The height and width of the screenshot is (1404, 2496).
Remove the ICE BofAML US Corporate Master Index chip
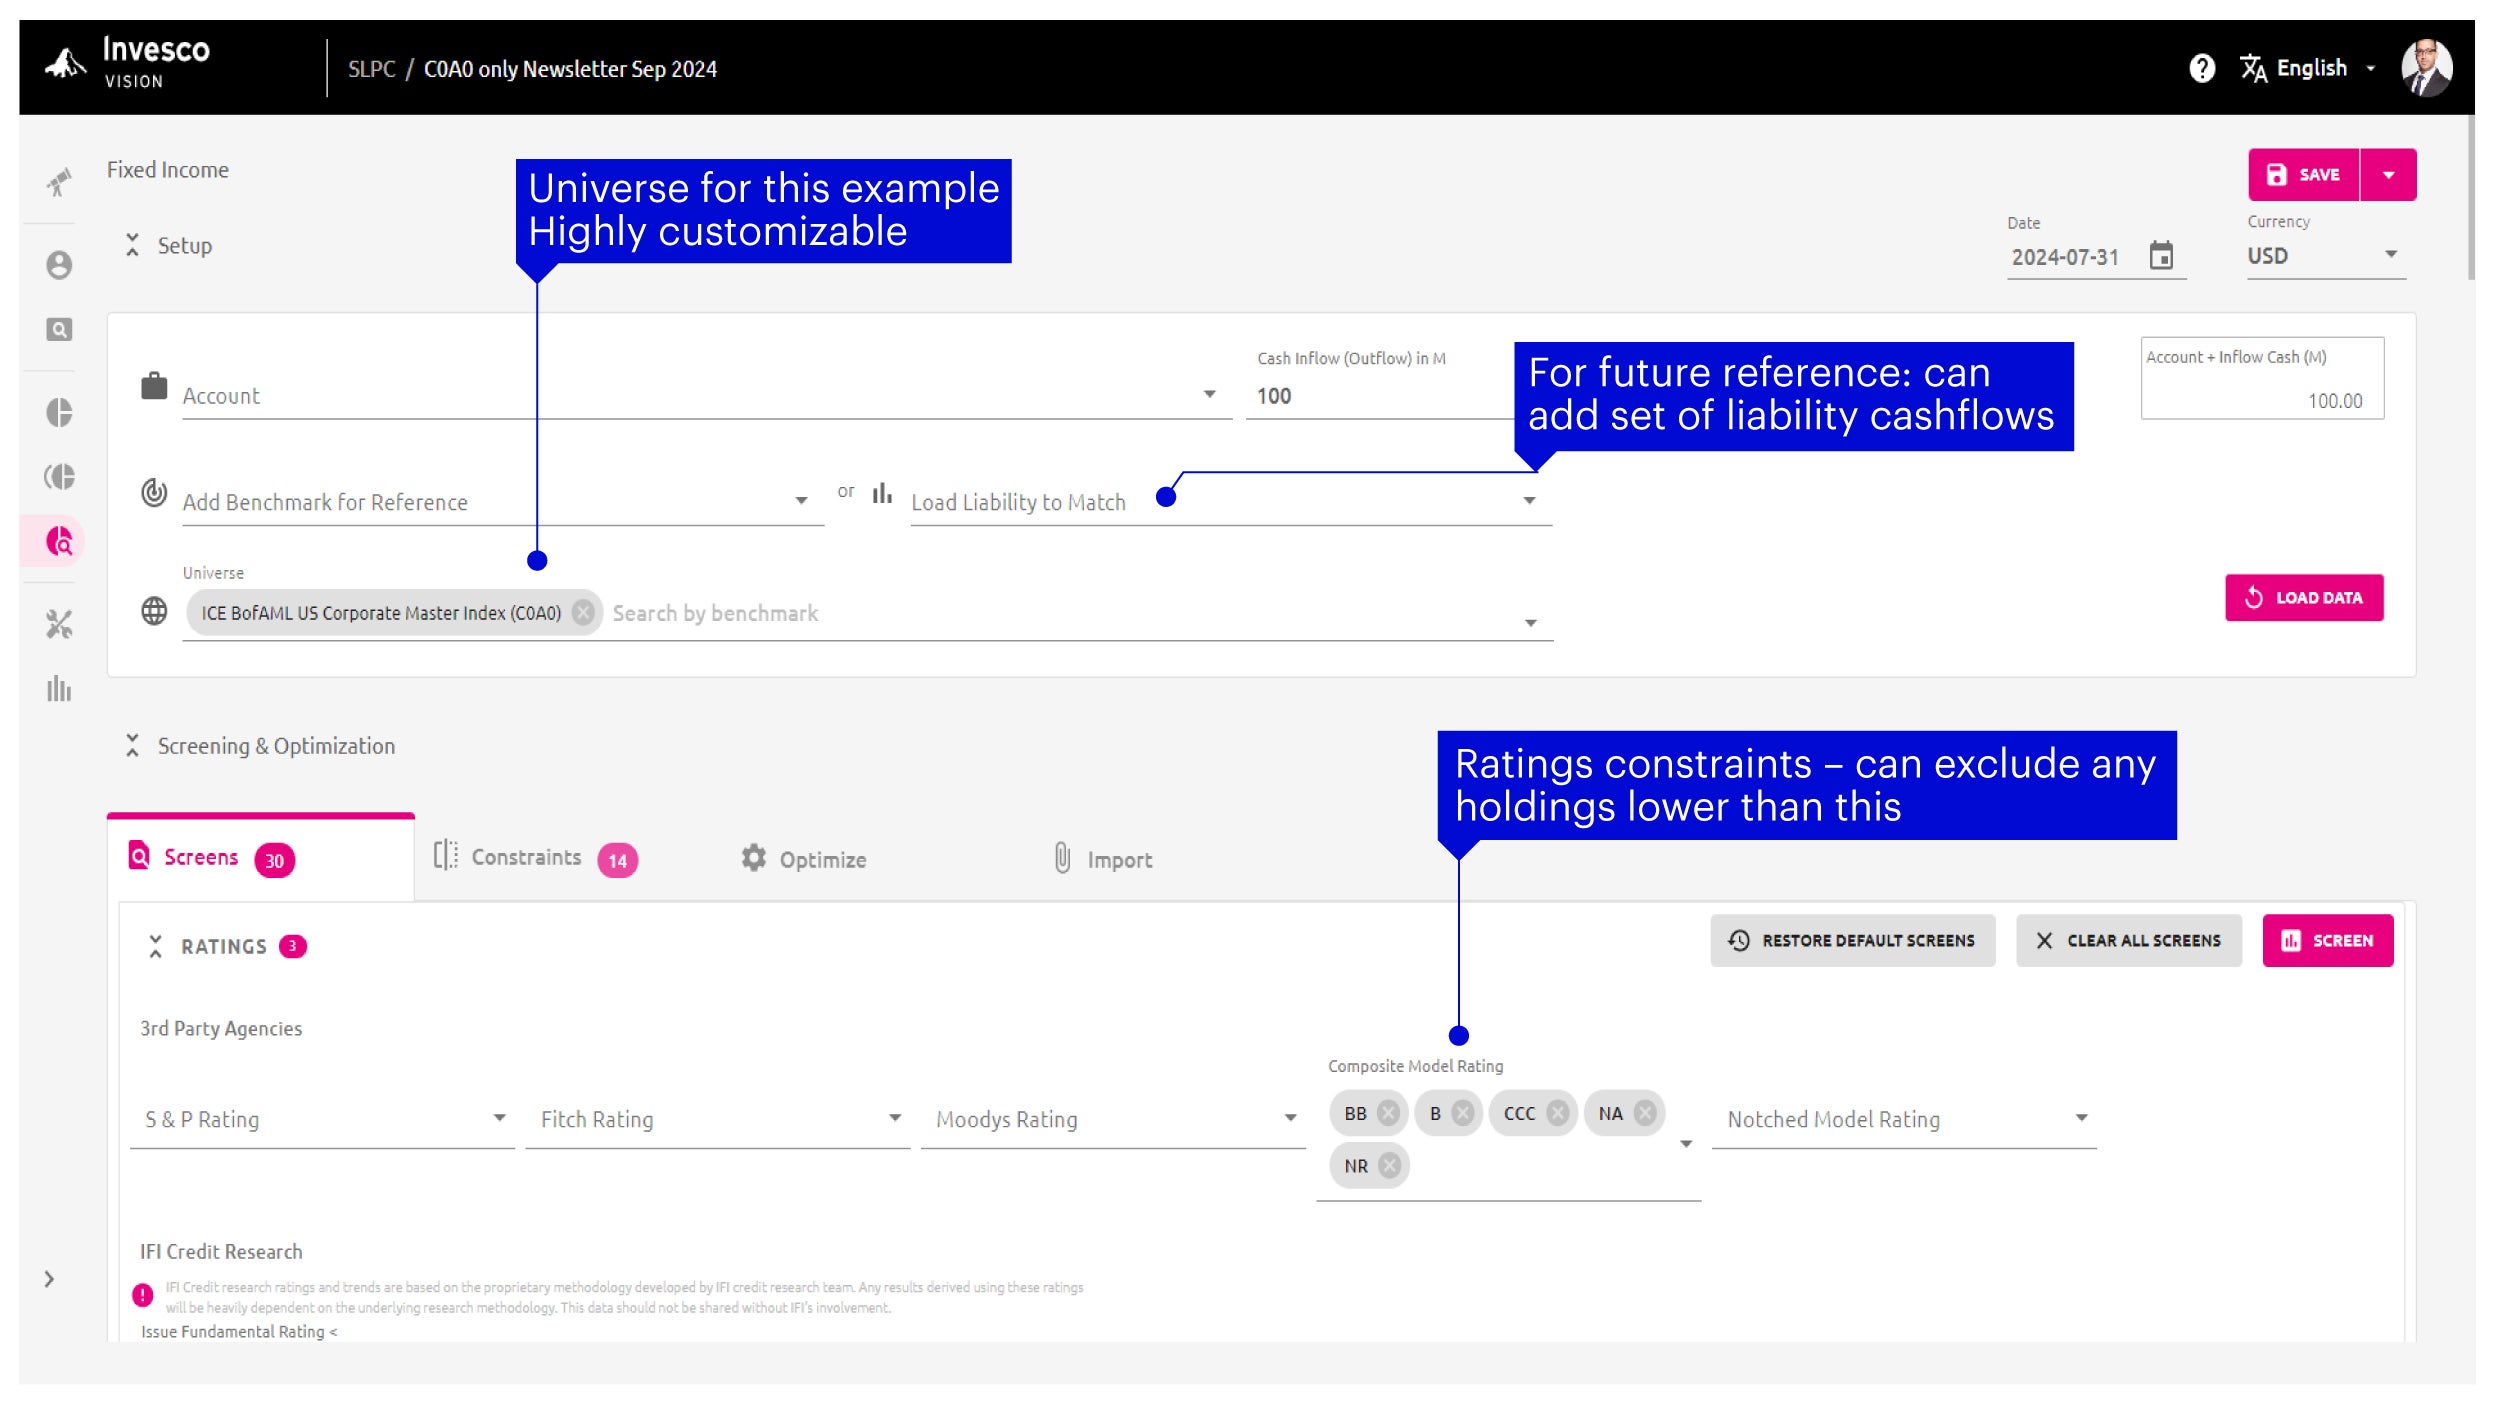click(x=583, y=612)
